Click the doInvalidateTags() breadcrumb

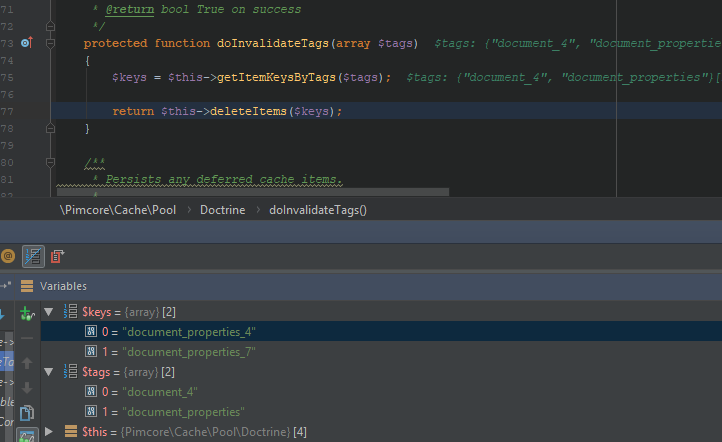[318, 210]
